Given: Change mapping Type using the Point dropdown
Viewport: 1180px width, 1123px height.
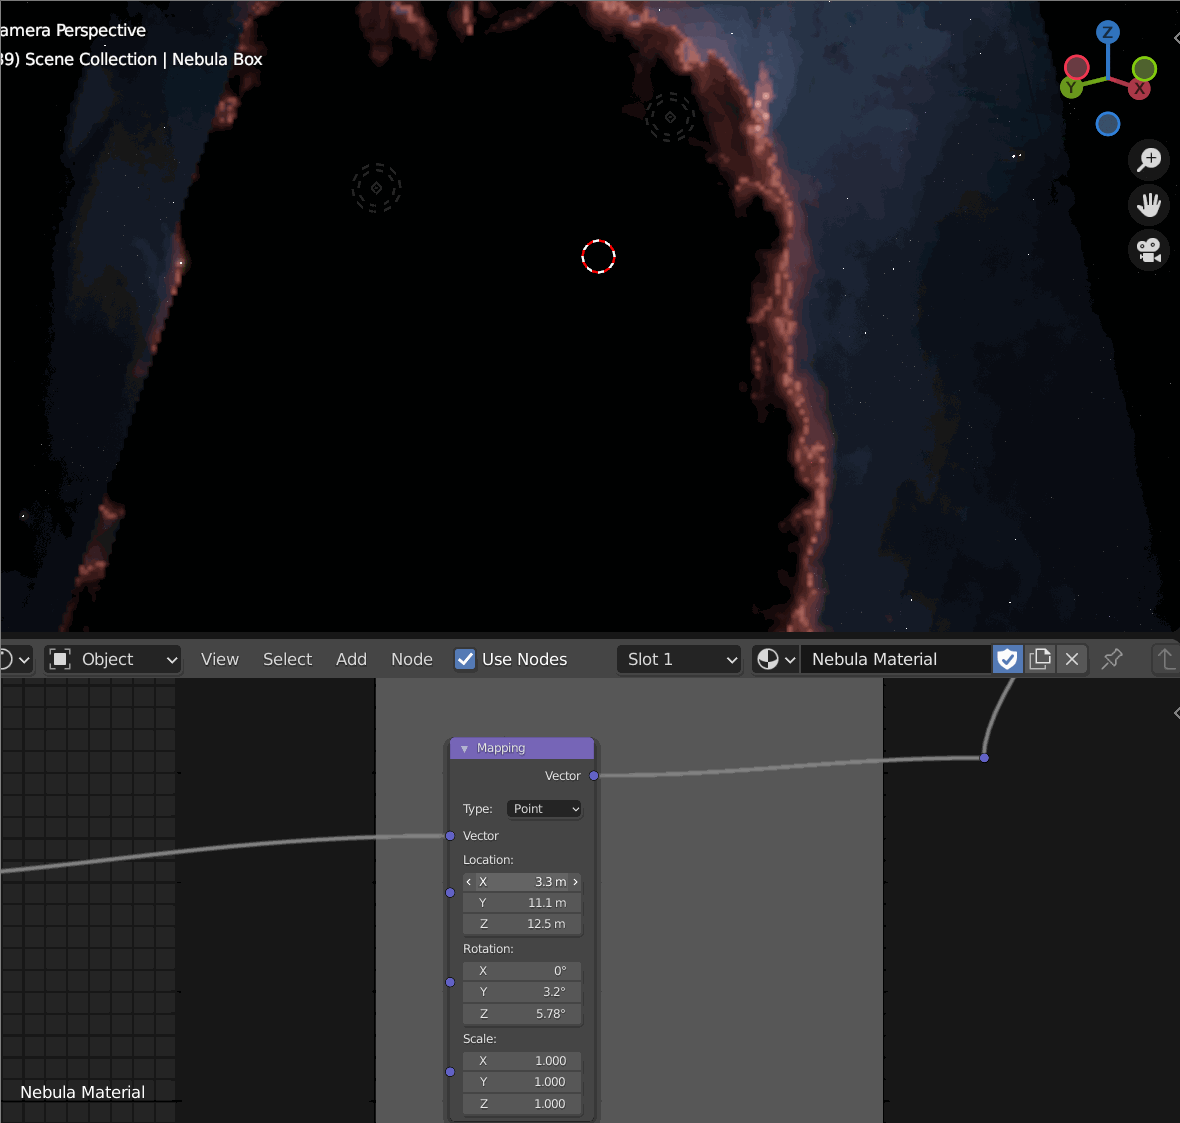Looking at the screenshot, I should point(543,808).
